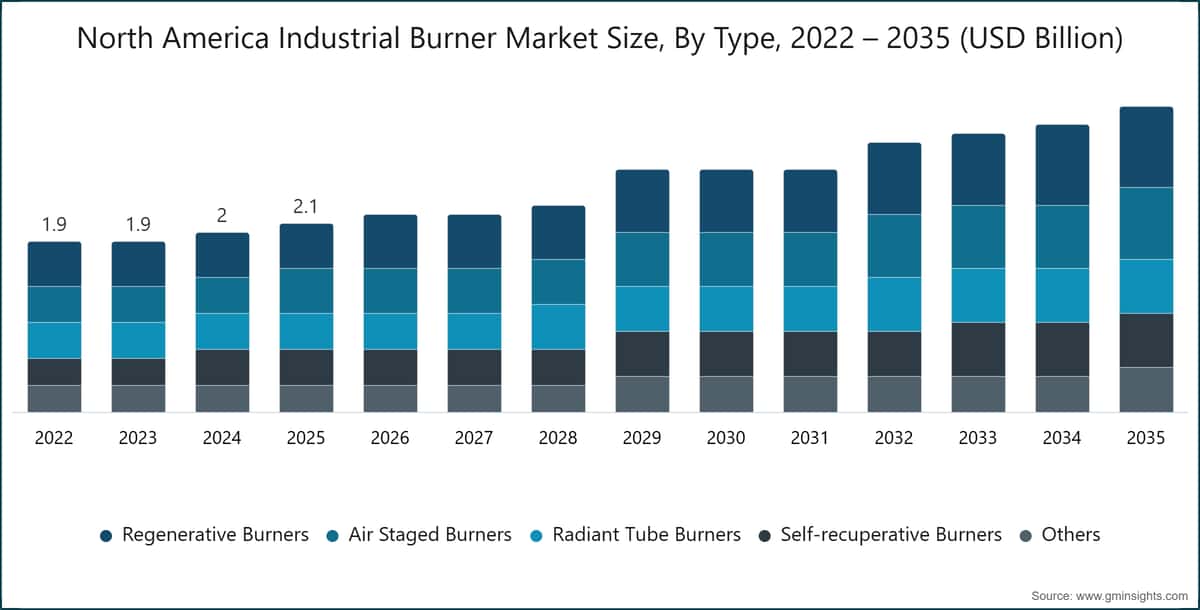
Task: Select the 2027 axis label
Action: (474, 439)
